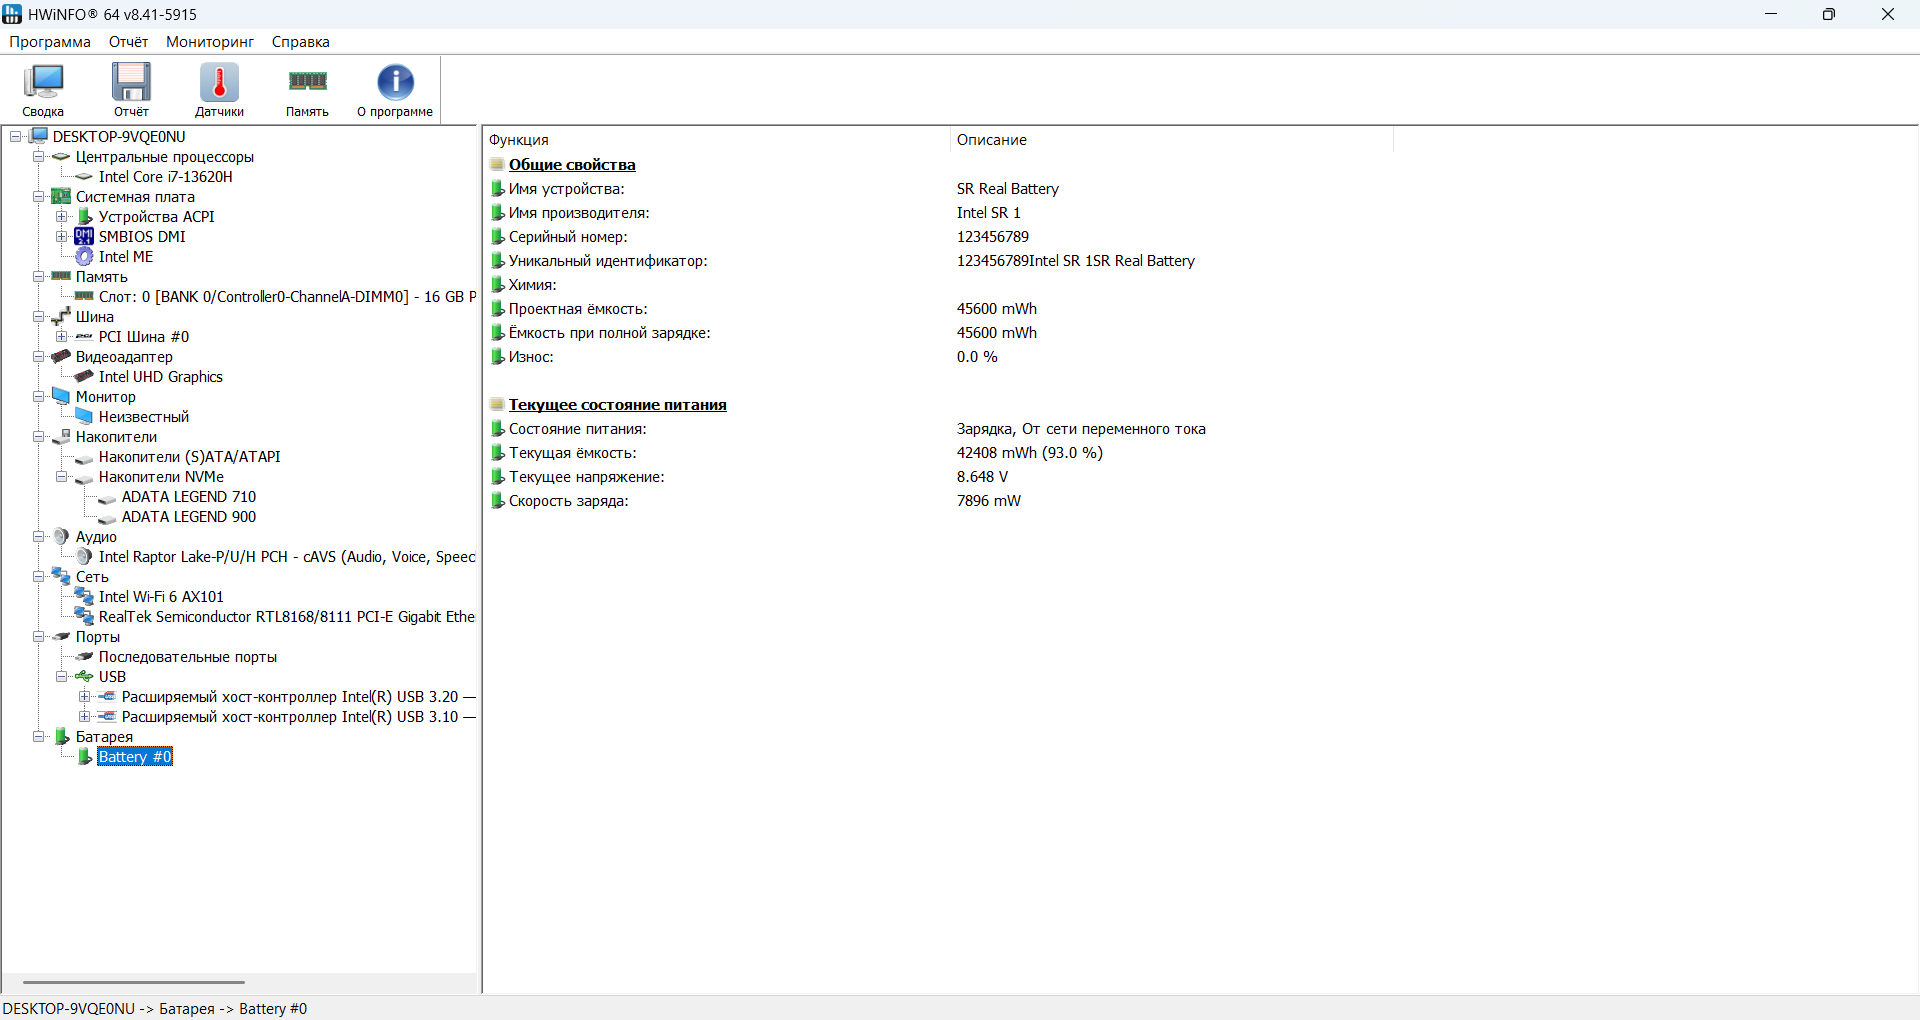
Task: Open the Мониторинг menu
Action: (x=210, y=42)
